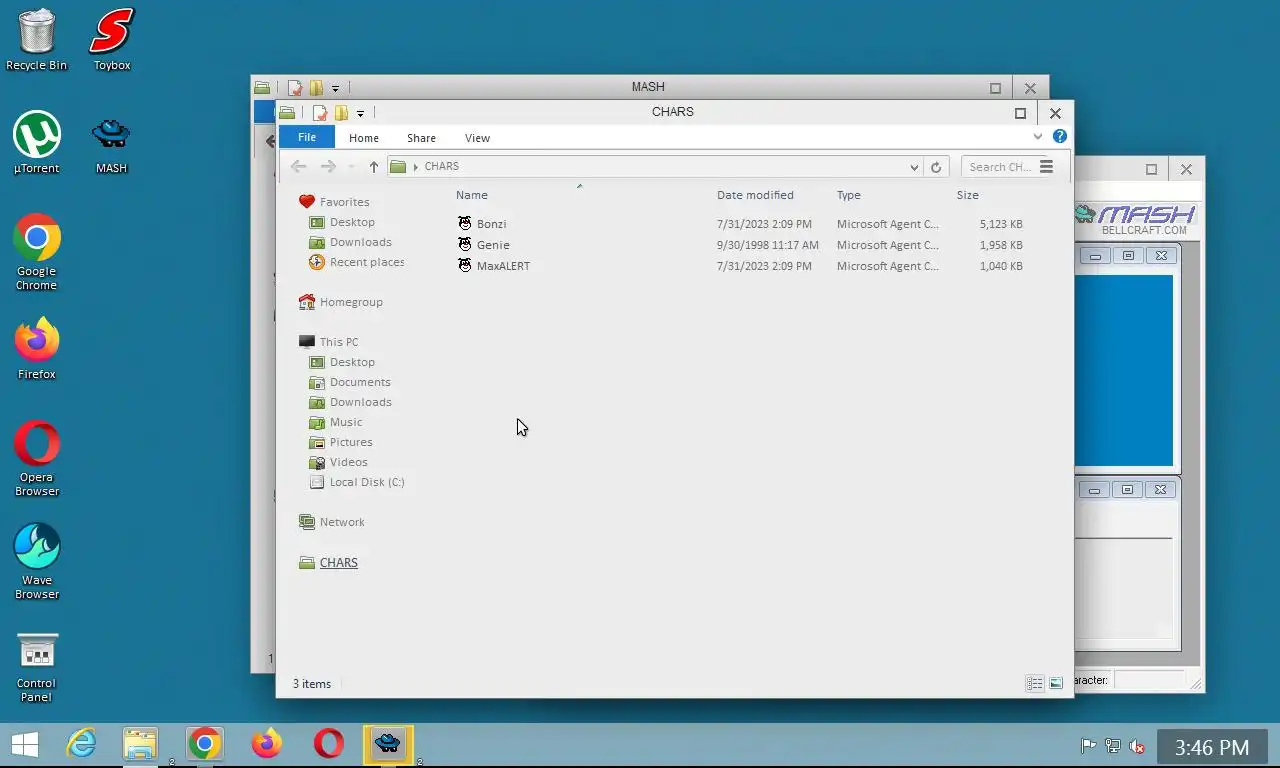The image size is (1280, 768).
Task: Open the Opera taskbar icon
Action: click(328, 744)
